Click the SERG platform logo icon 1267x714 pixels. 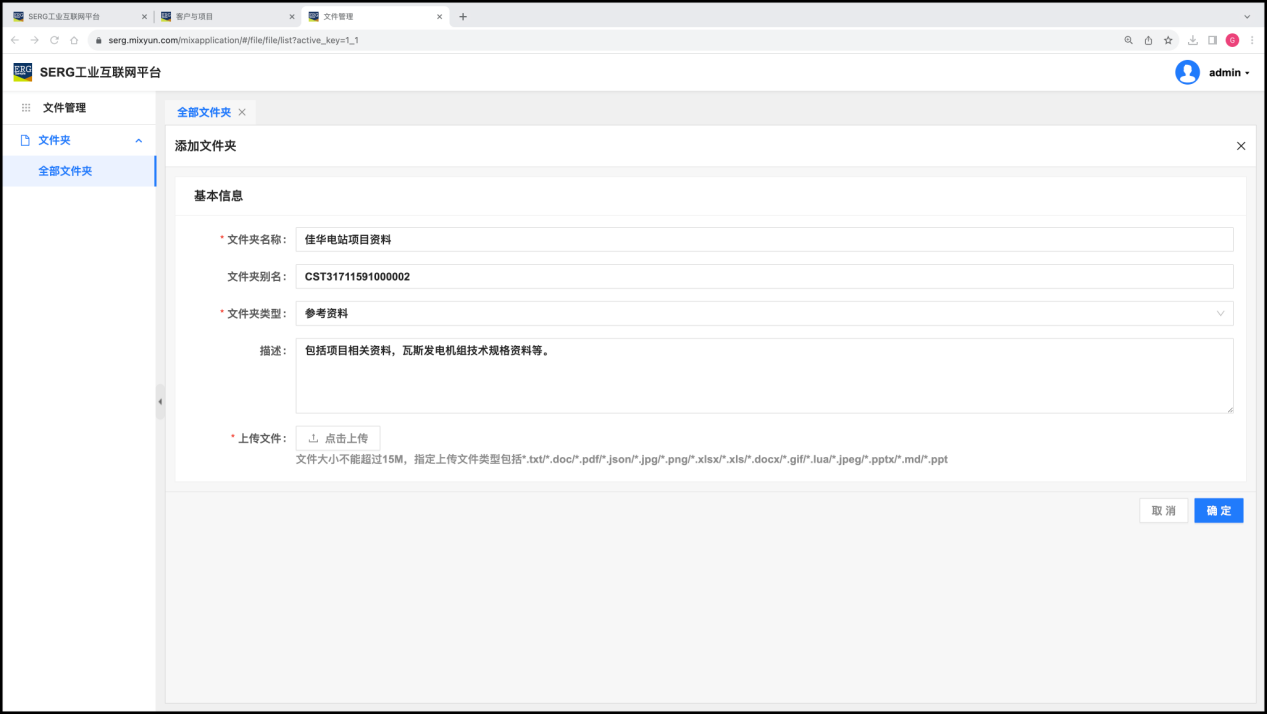[22, 72]
